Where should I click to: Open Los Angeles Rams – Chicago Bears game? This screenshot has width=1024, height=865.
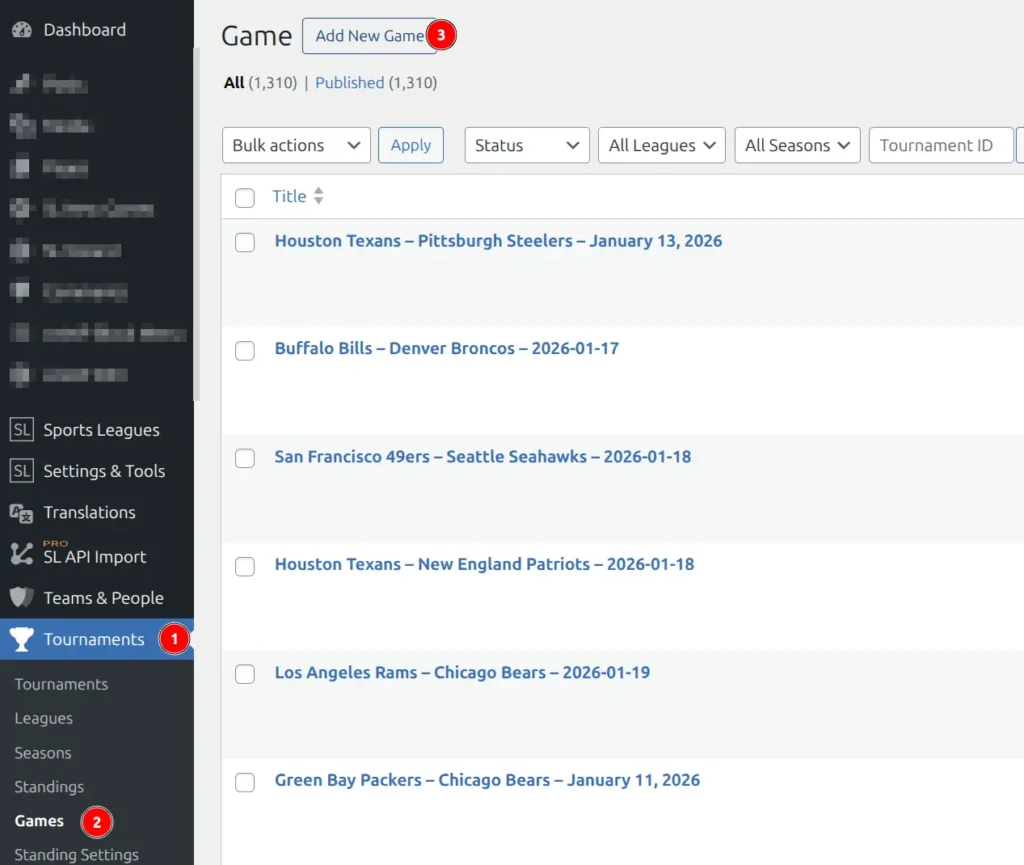[x=462, y=672]
